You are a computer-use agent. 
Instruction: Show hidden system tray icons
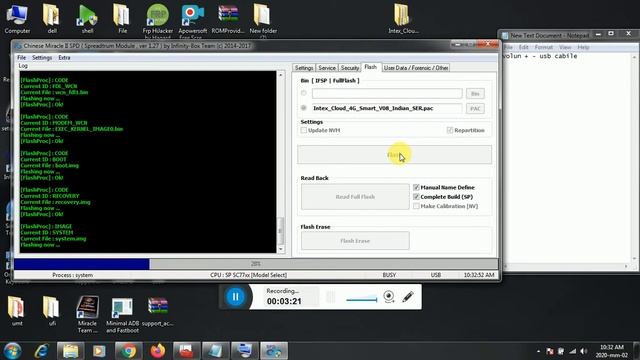click(538, 351)
